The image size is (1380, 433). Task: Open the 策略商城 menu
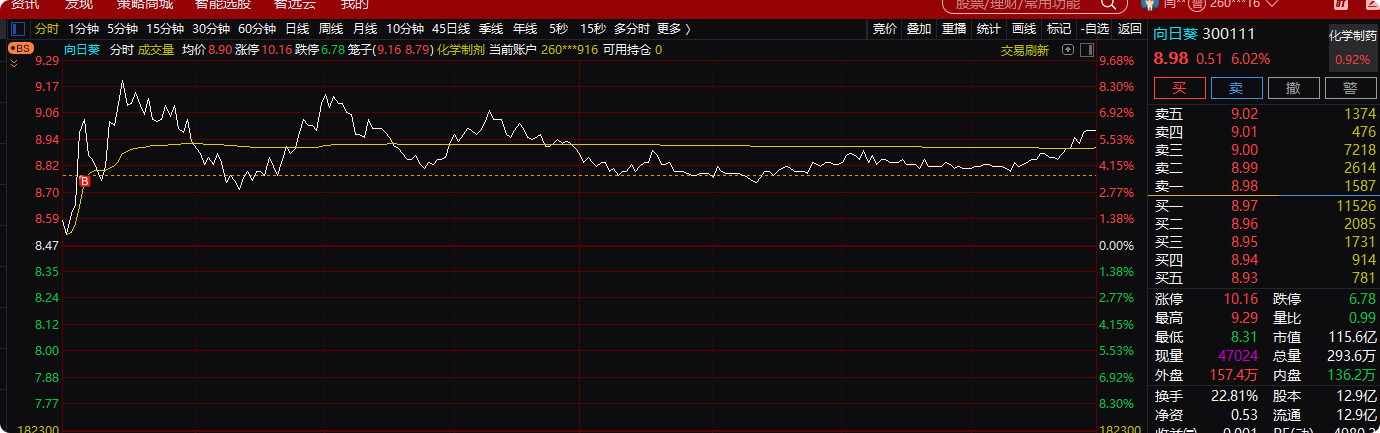coord(145,4)
